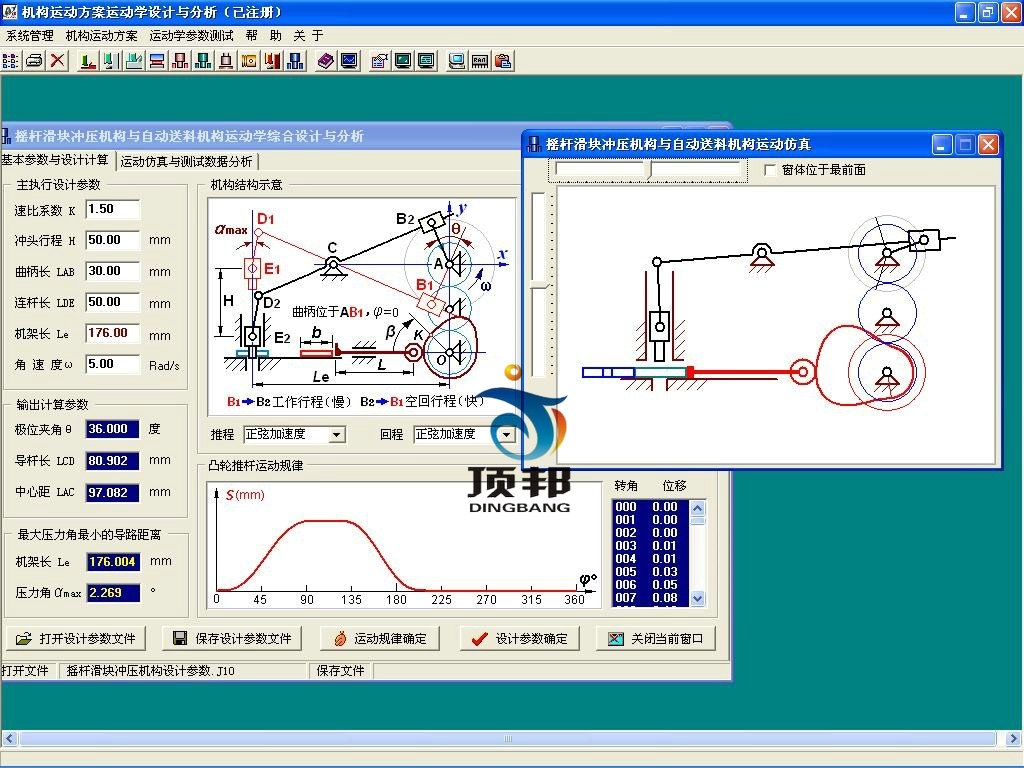Click the printer icon in the toolbar
The width and height of the screenshot is (1024, 768).
34,61
